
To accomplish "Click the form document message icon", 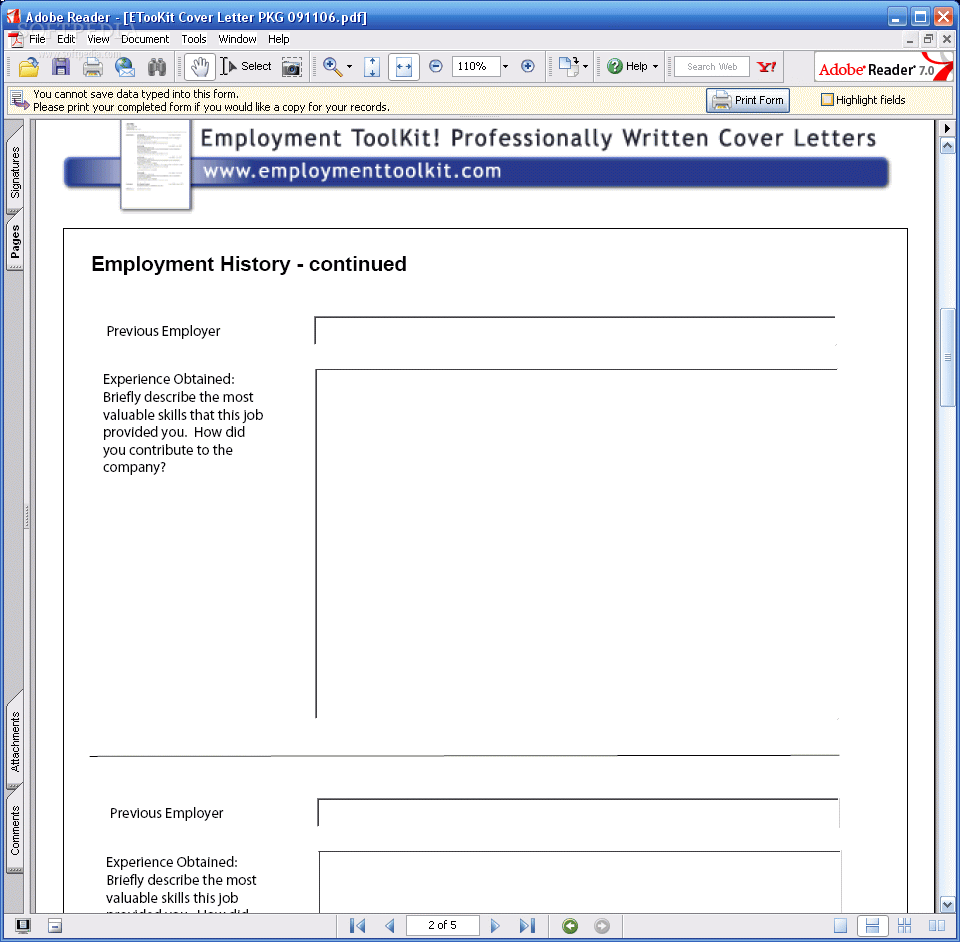I will [x=19, y=100].
